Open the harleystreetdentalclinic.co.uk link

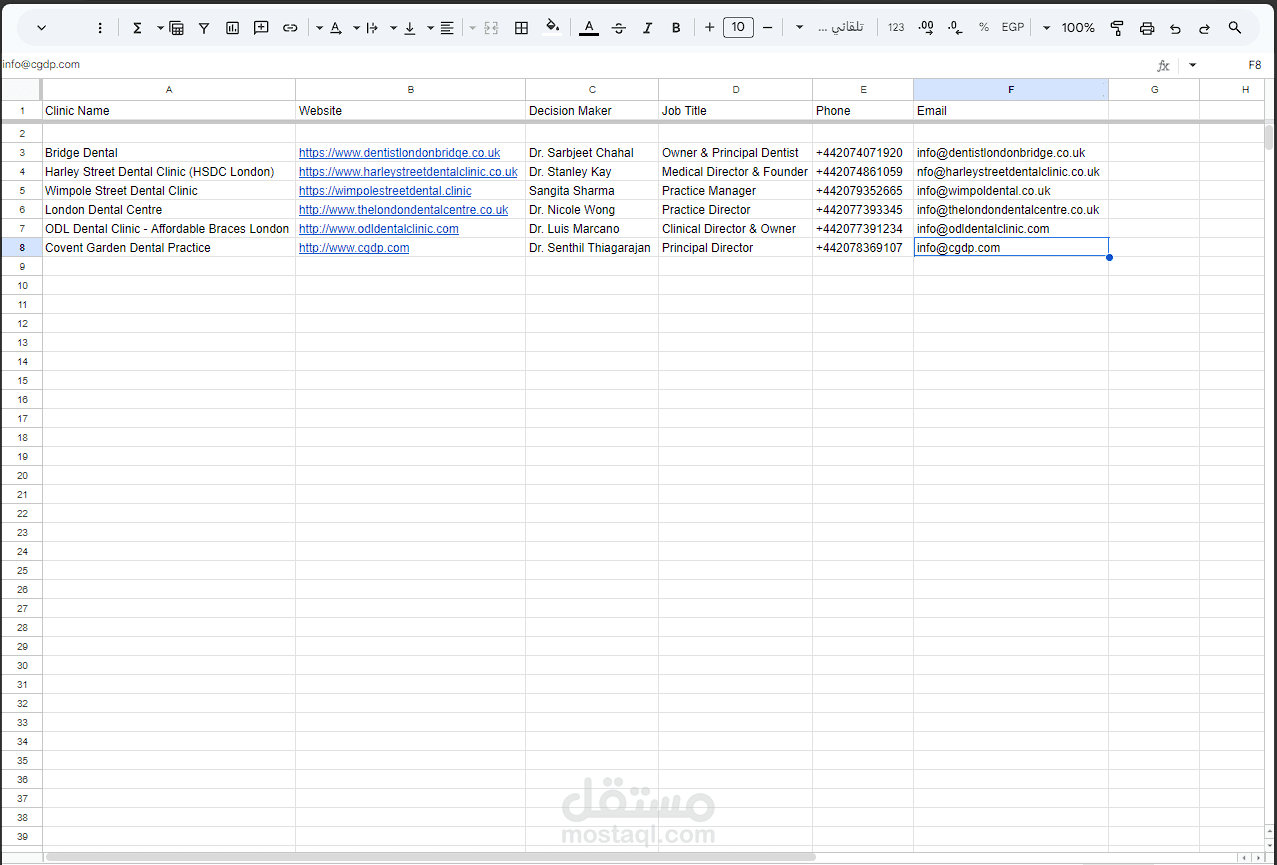(408, 172)
